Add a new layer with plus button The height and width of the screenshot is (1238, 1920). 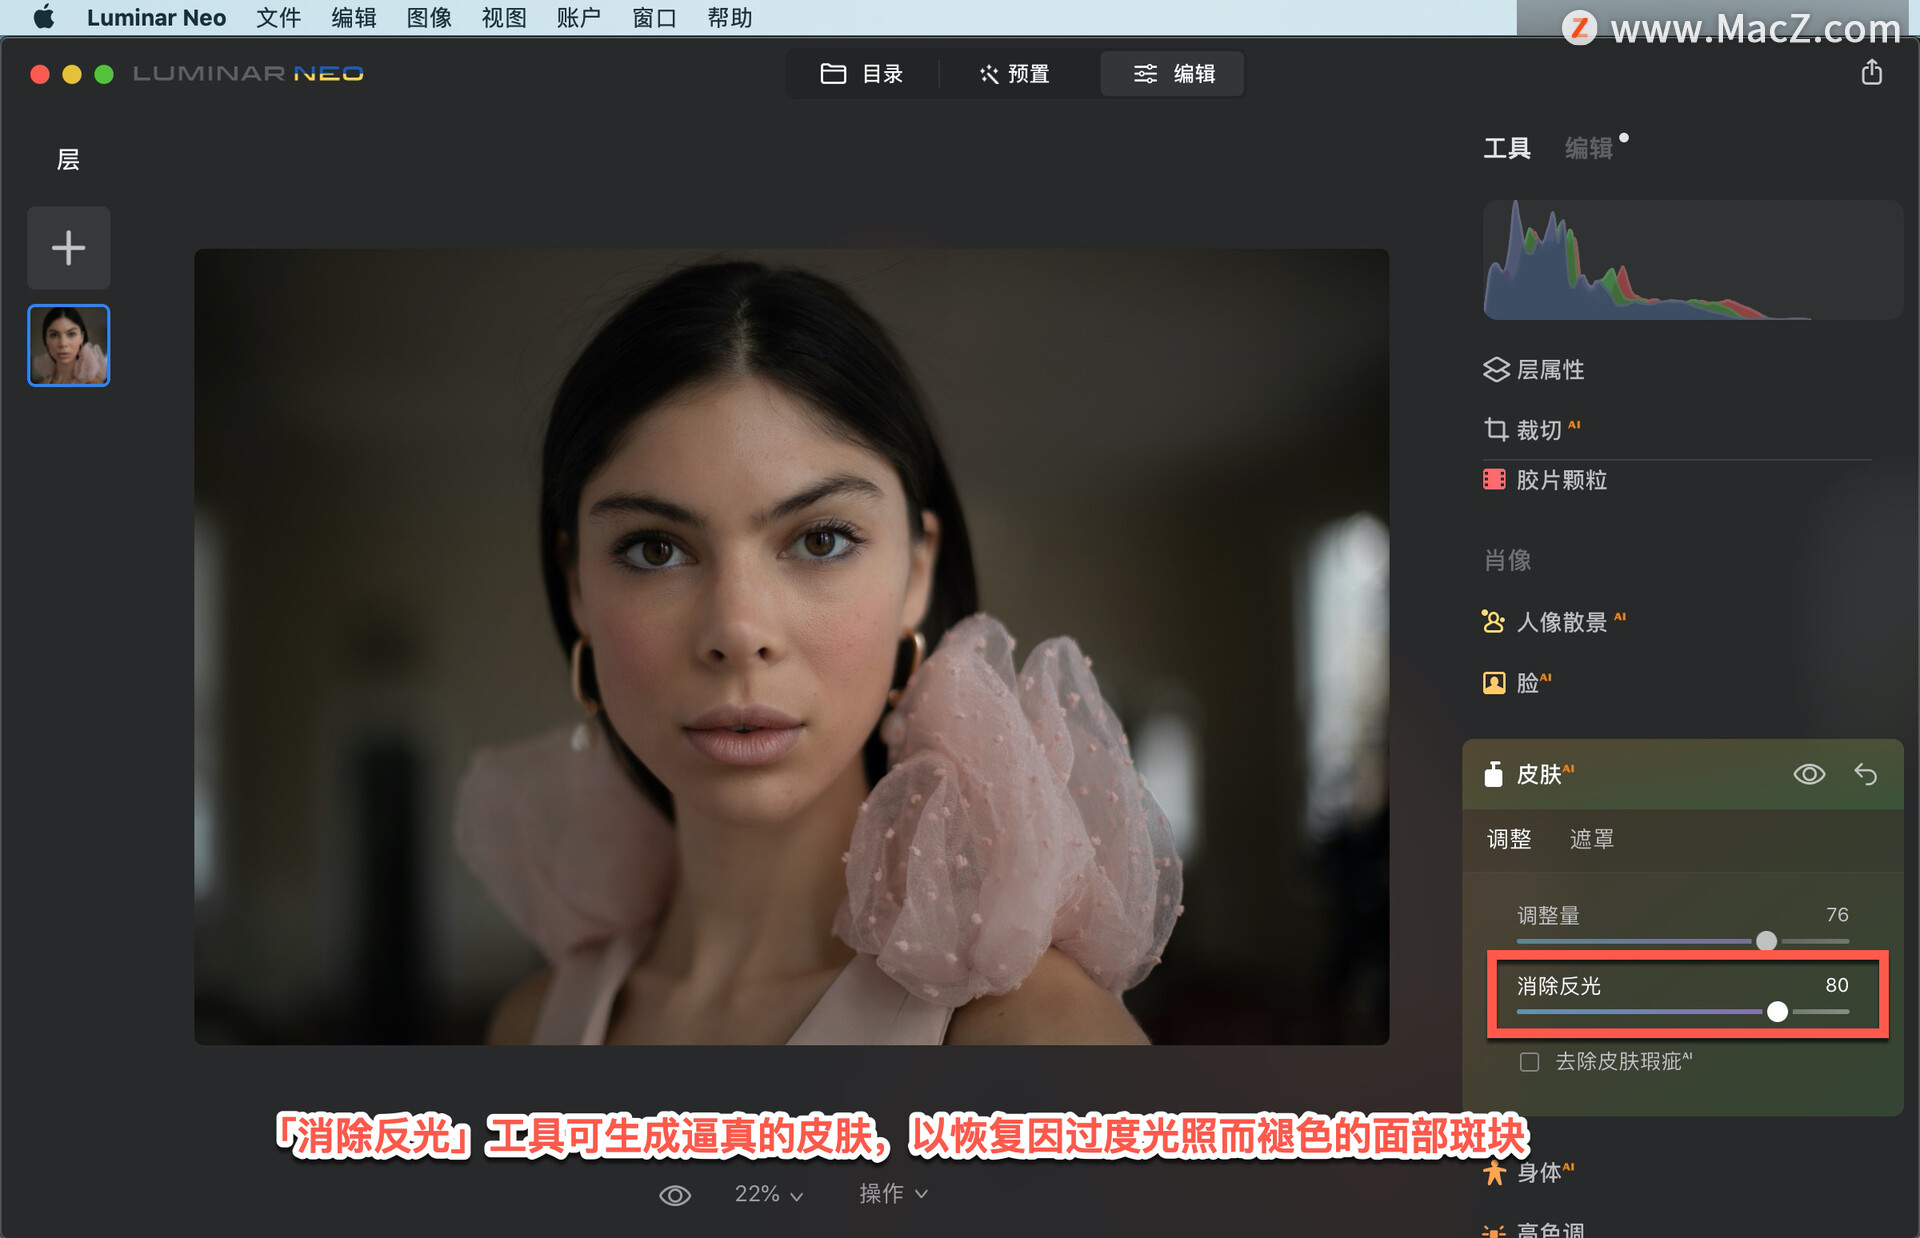(68, 247)
